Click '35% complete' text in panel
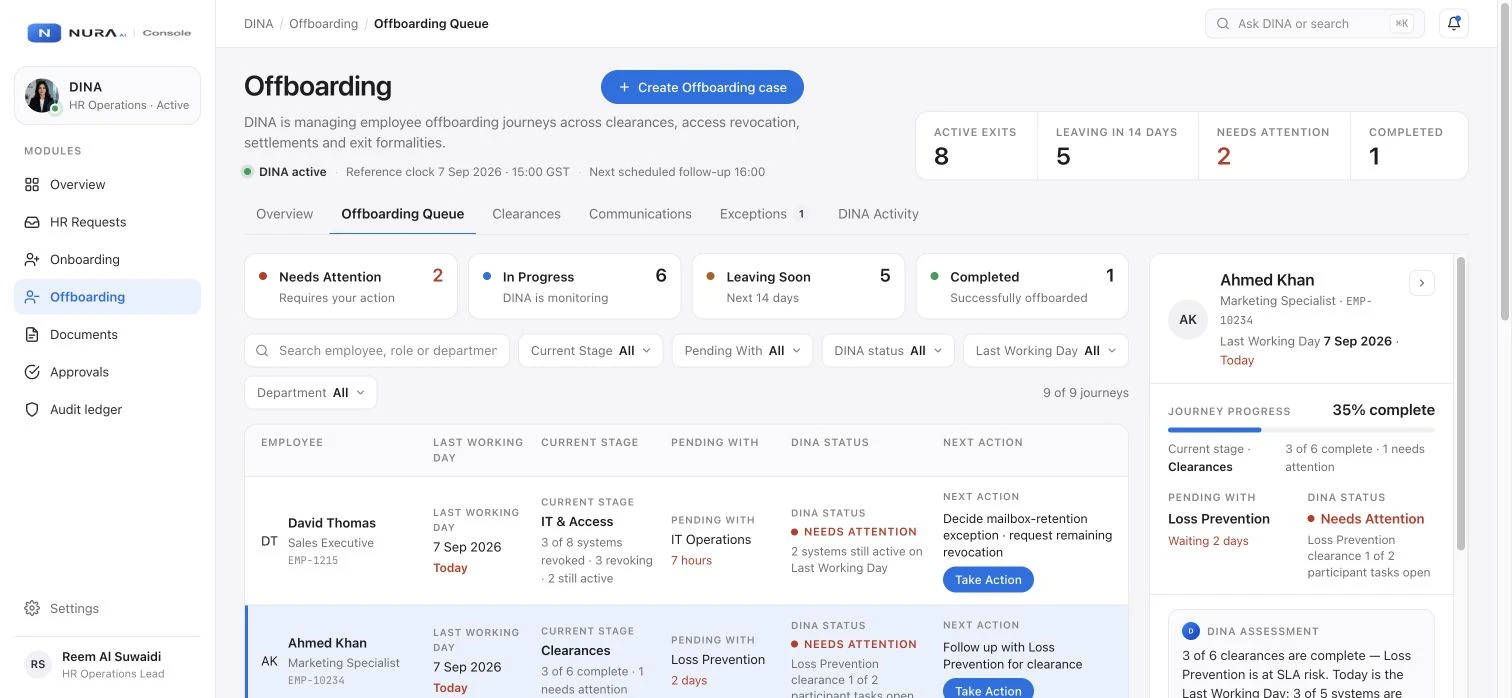Screen dimensions: 1512x698 coord(1383,410)
